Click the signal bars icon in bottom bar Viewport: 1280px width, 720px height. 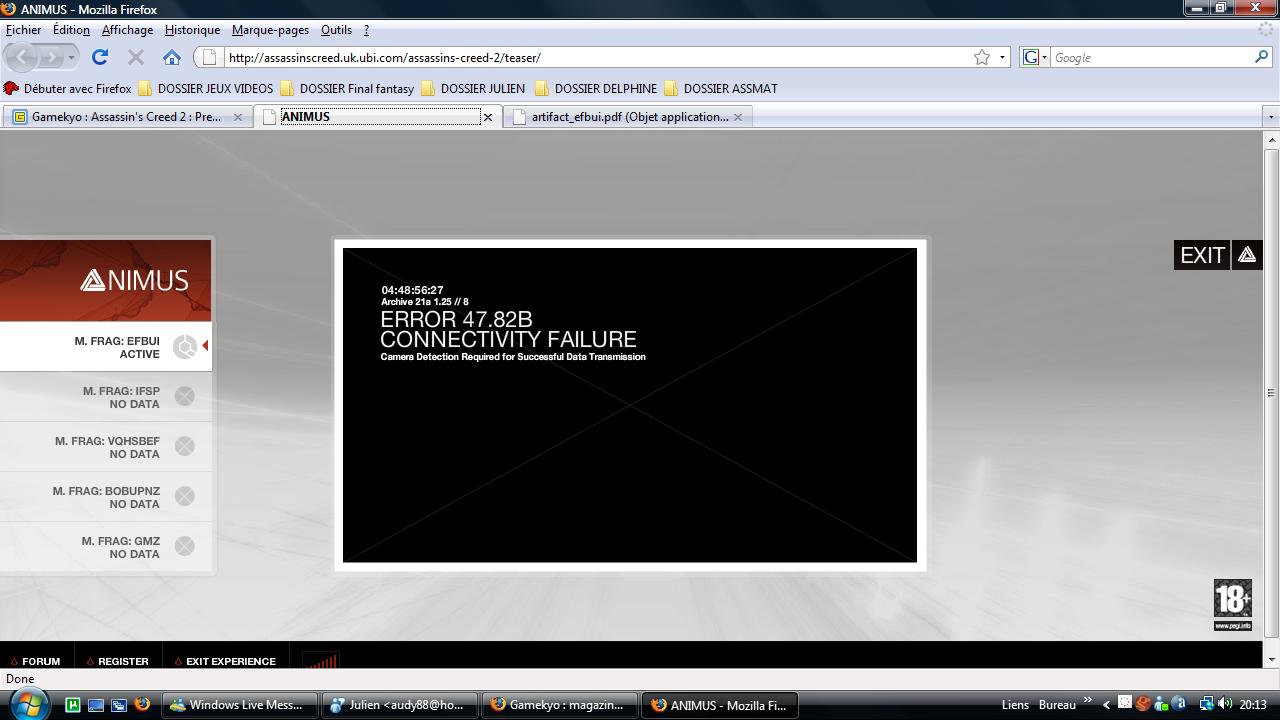click(321, 661)
